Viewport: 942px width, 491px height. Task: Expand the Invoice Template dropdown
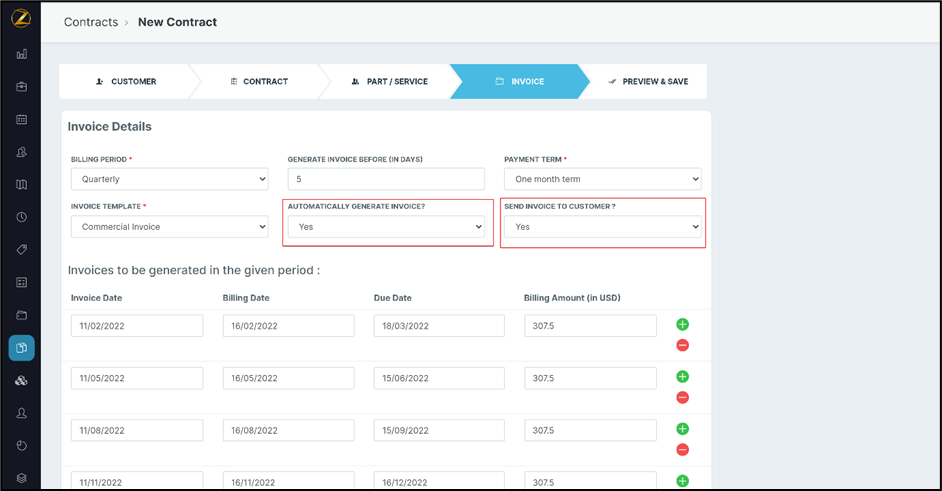tap(169, 227)
